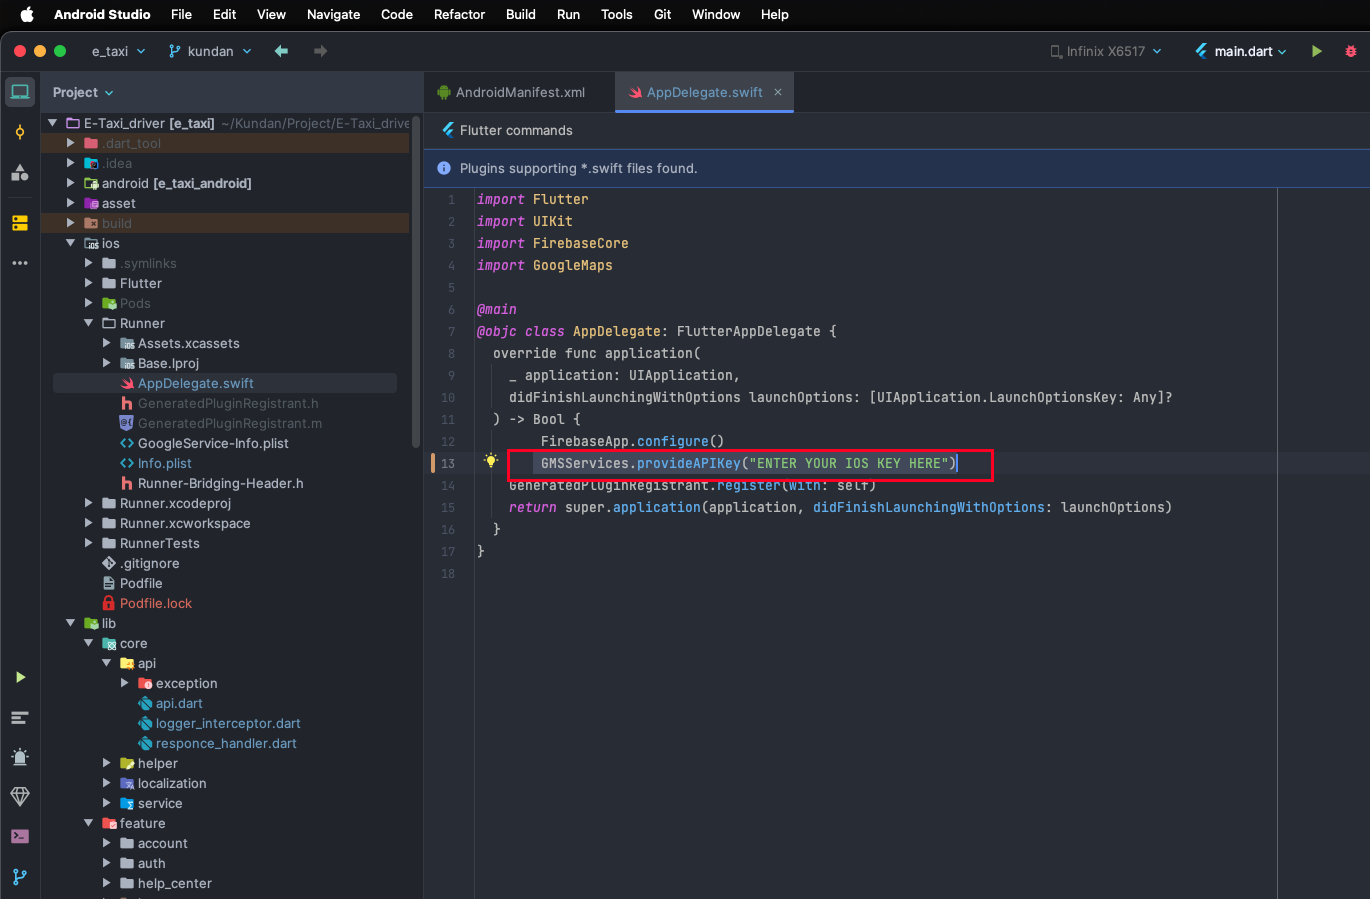The width and height of the screenshot is (1370, 899).
Task: Expand the Assets.xcassets folder
Action: click(106, 343)
